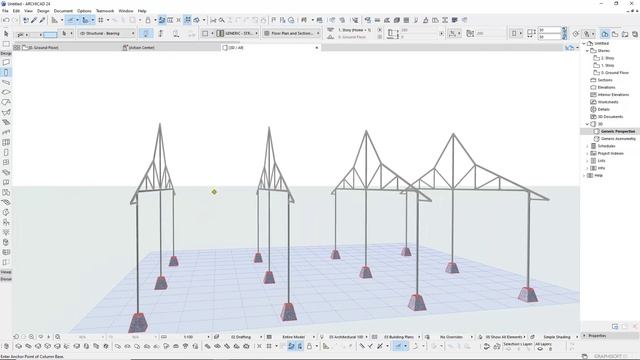This screenshot has width=640, height=360.
Task: Open Generic Axonometry in the Navigator
Action: (x=618, y=139)
